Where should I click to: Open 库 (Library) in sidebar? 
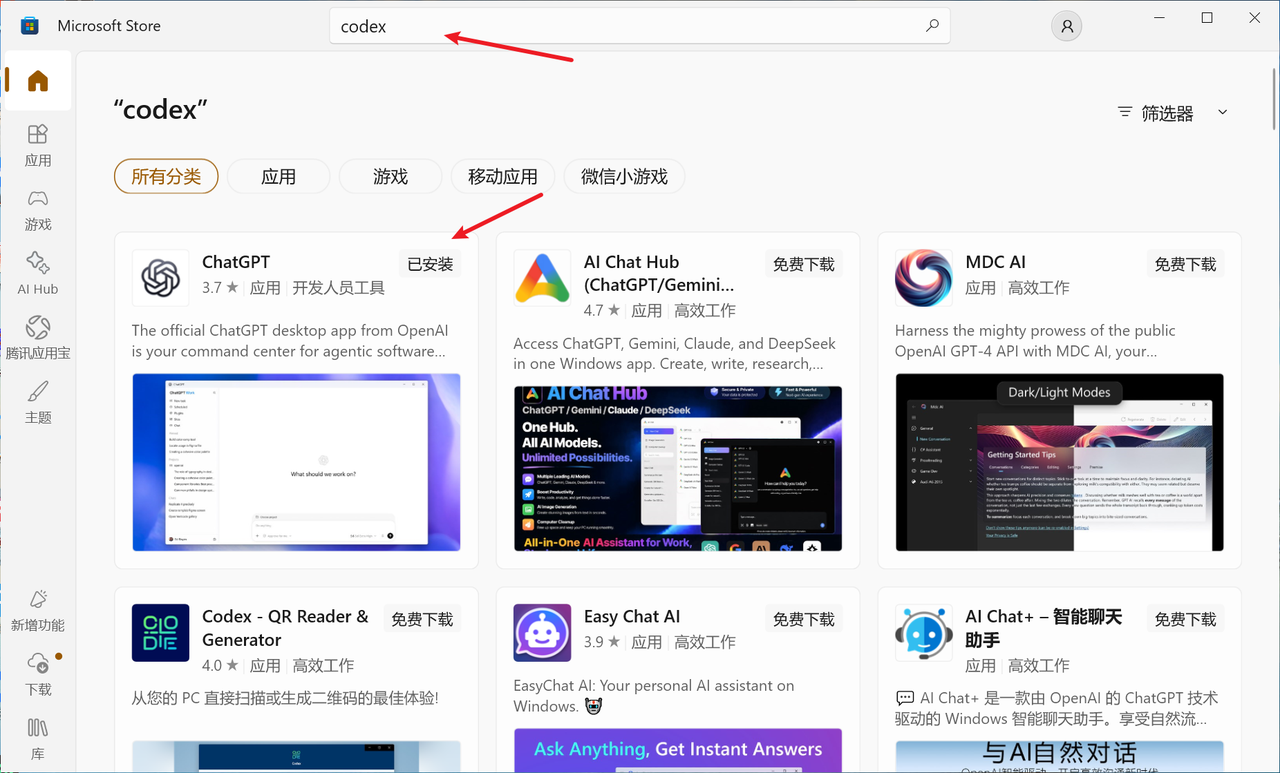[x=38, y=738]
